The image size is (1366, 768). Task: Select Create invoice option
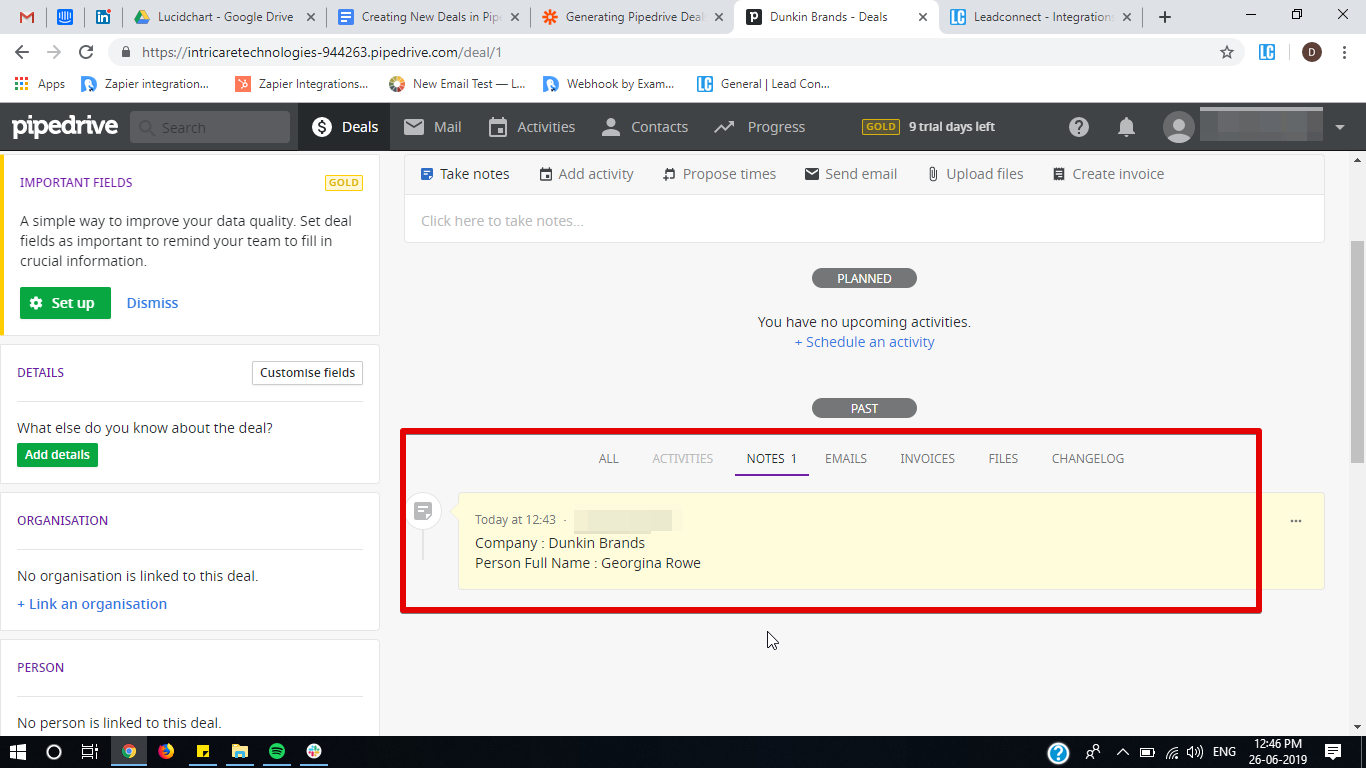(1108, 174)
